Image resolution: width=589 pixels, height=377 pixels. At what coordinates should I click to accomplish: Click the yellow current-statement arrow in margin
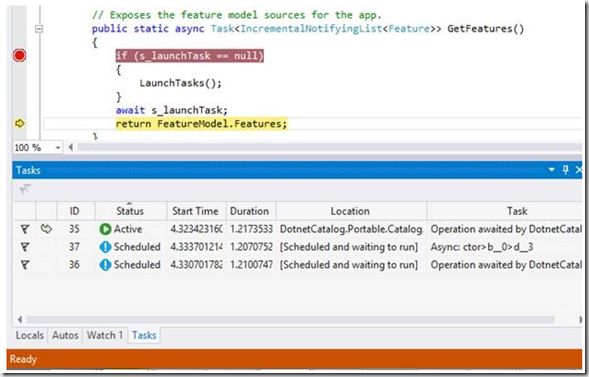click(x=19, y=123)
